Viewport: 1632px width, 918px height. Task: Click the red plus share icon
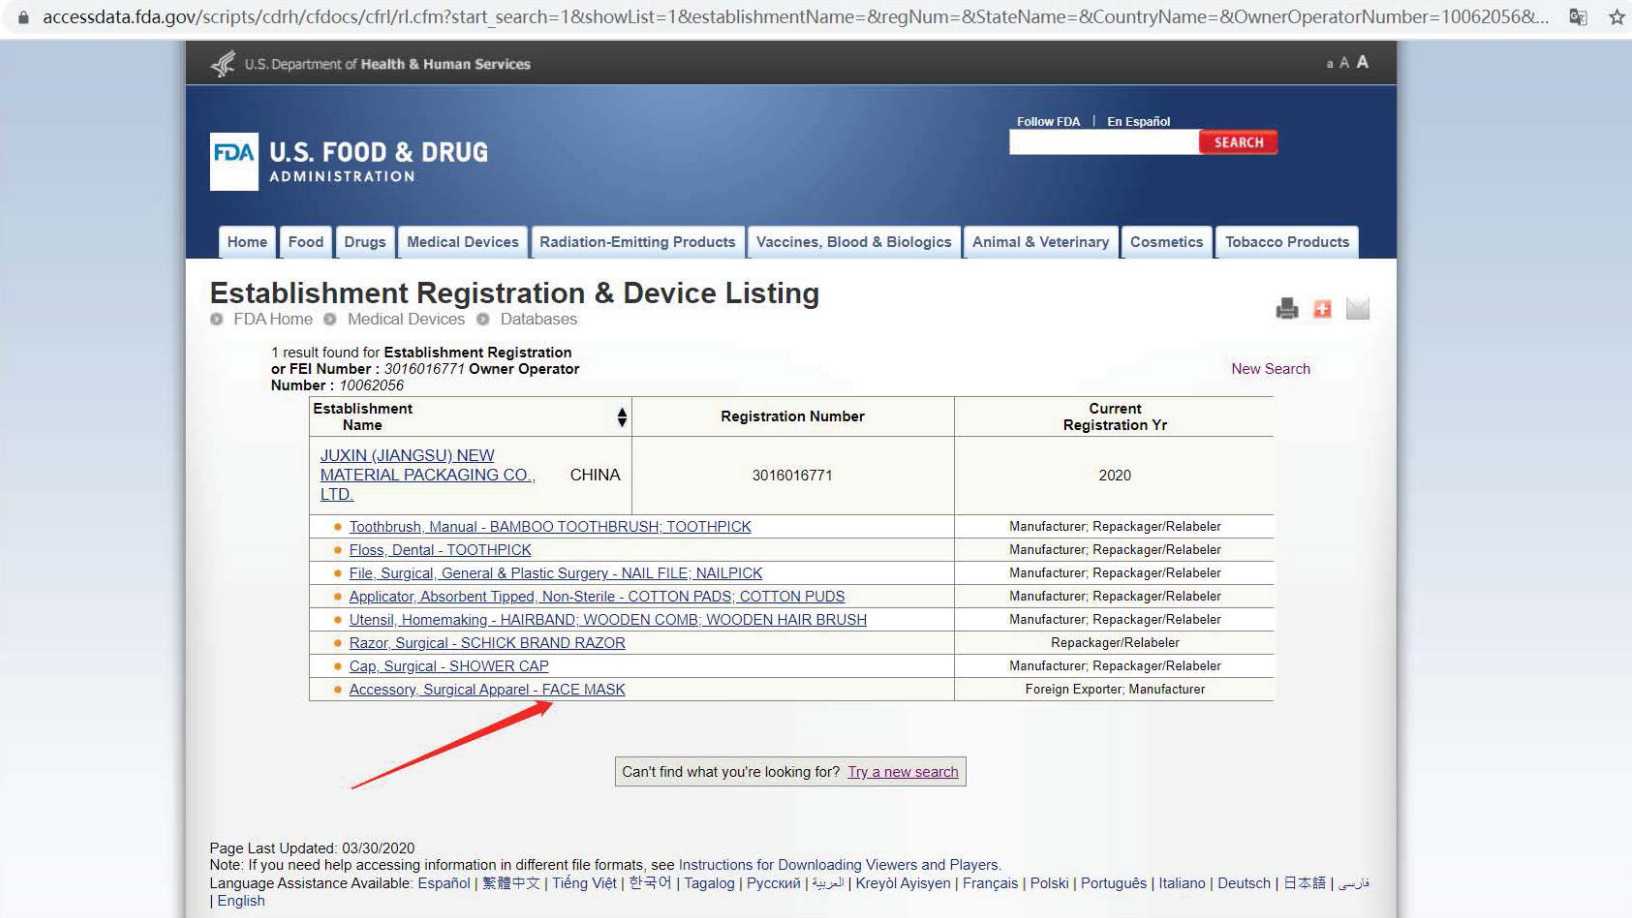(x=1322, y=309)
